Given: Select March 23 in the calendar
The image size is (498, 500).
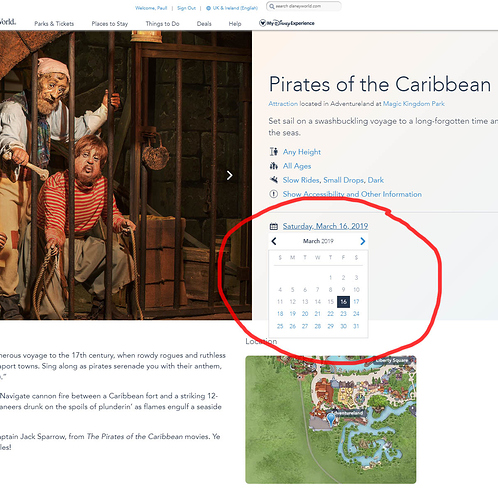Looking at the screenshot, I should coord(343,314).
